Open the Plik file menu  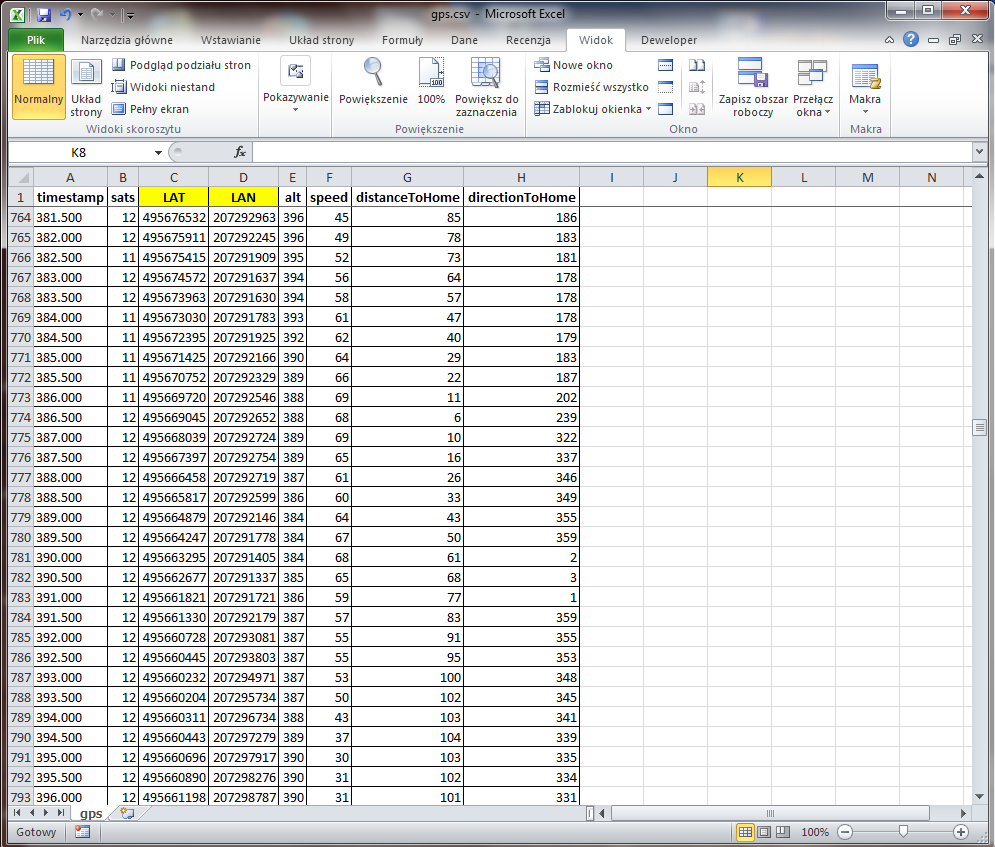click(36, 40)
